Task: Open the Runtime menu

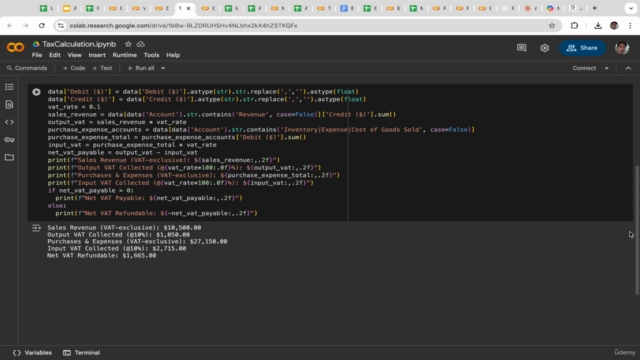Action: click(124, 55)
